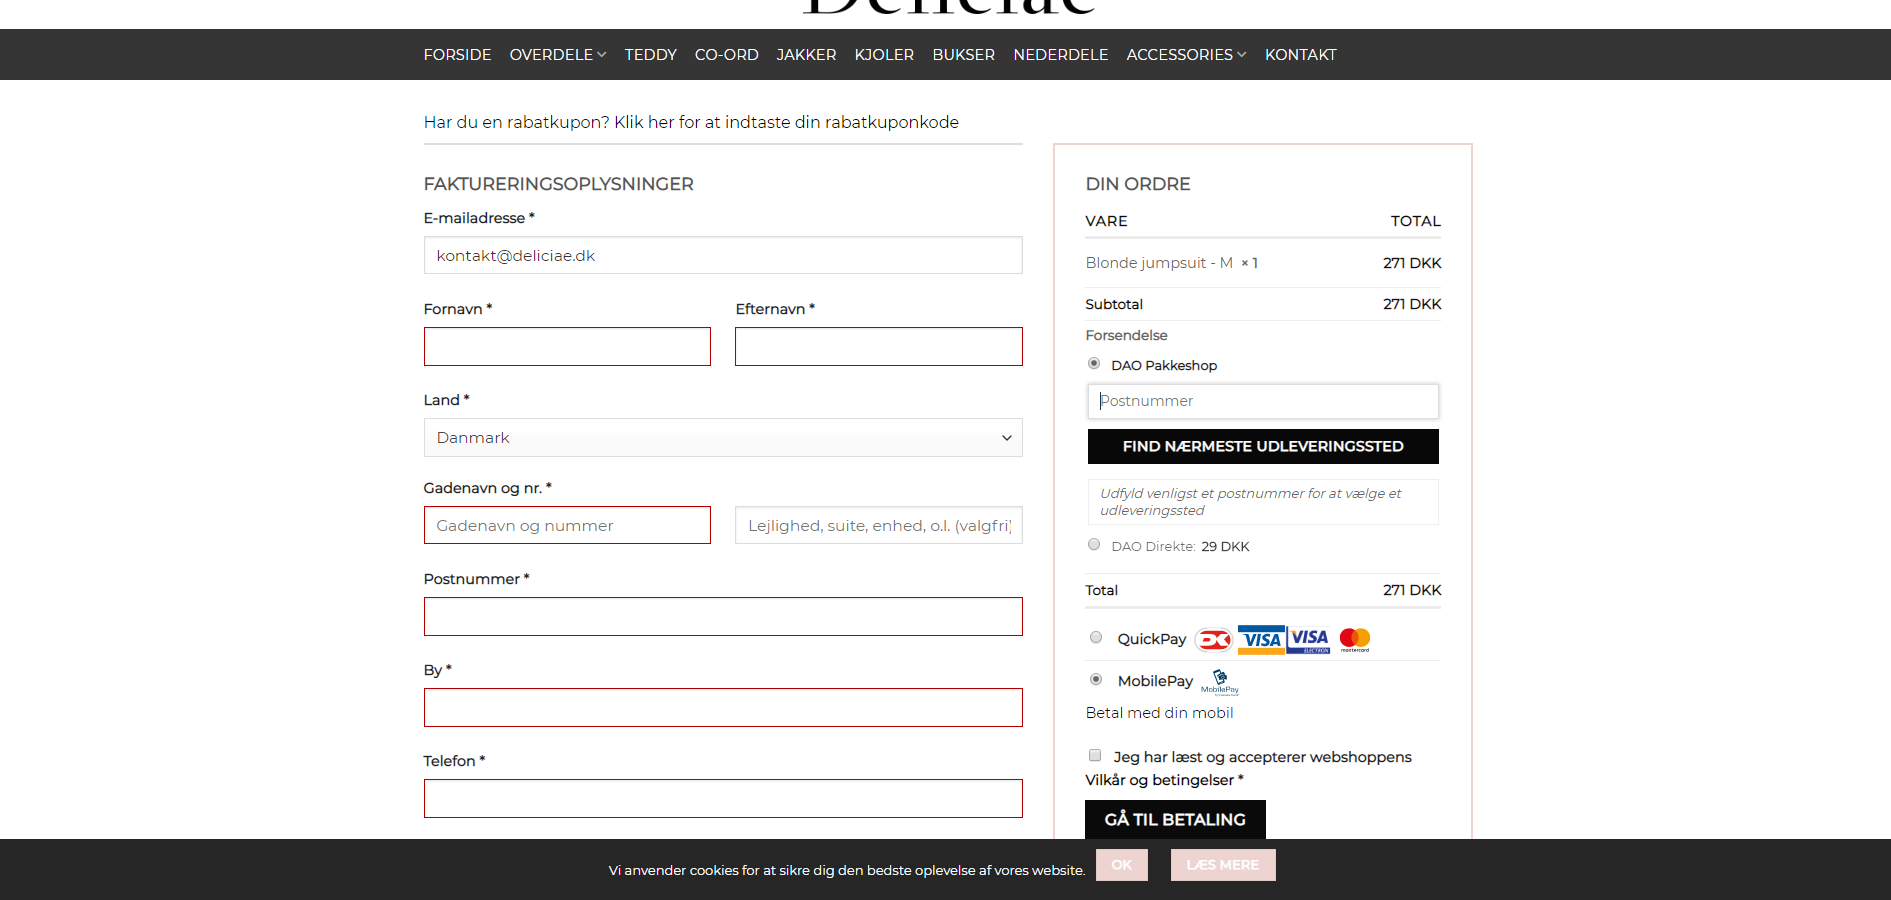Click the Visa Electron card icon
Image resolution: width=1891 pixels, height=900 pixels.
point(1309,640)
